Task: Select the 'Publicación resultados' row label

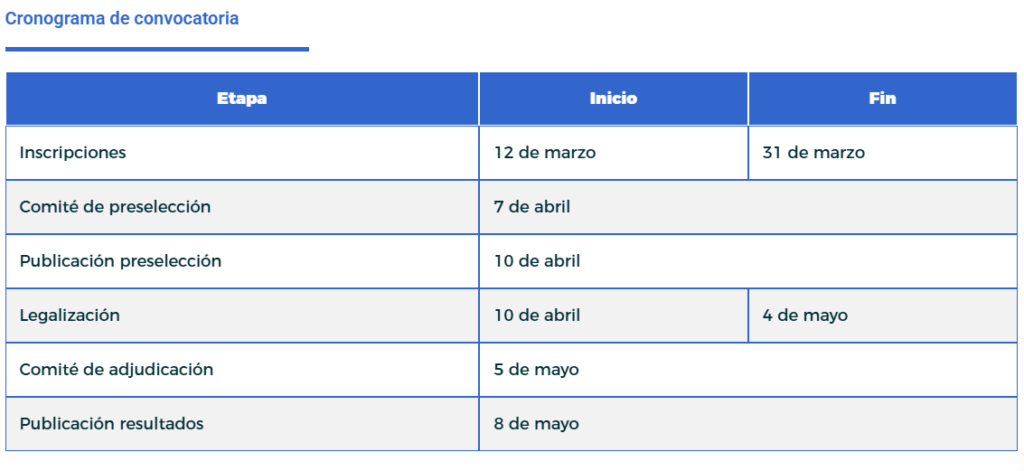Action: [x=111, y=423]
